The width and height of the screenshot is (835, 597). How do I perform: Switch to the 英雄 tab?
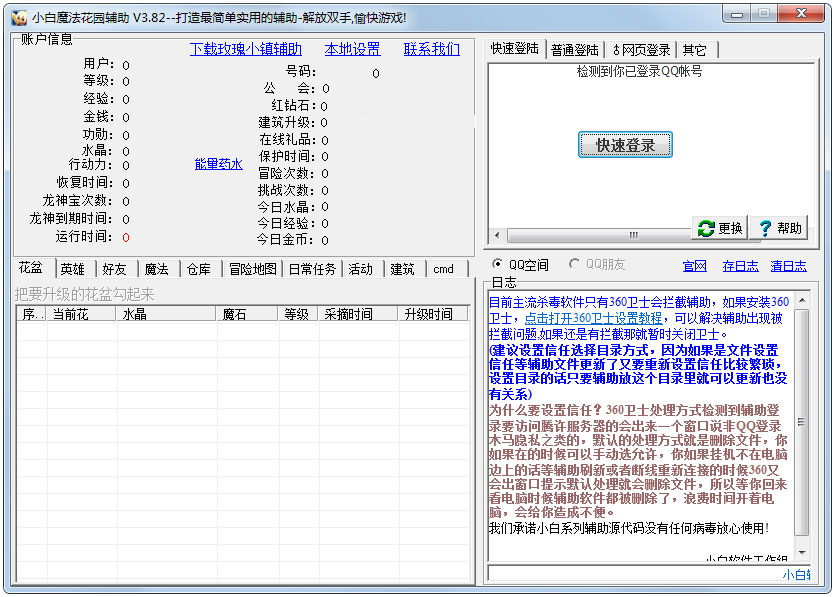pyautogui.click(x=72, y=269)
